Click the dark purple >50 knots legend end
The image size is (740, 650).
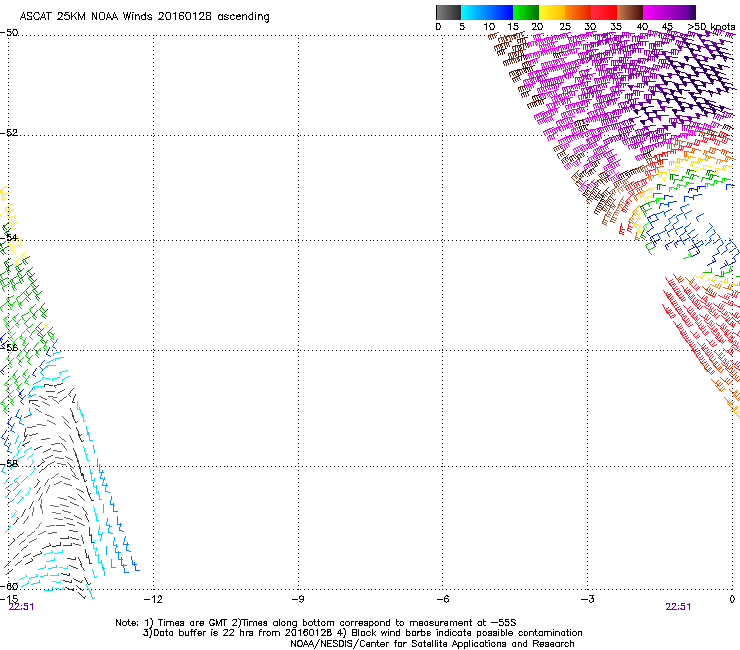tap(692, 12)
